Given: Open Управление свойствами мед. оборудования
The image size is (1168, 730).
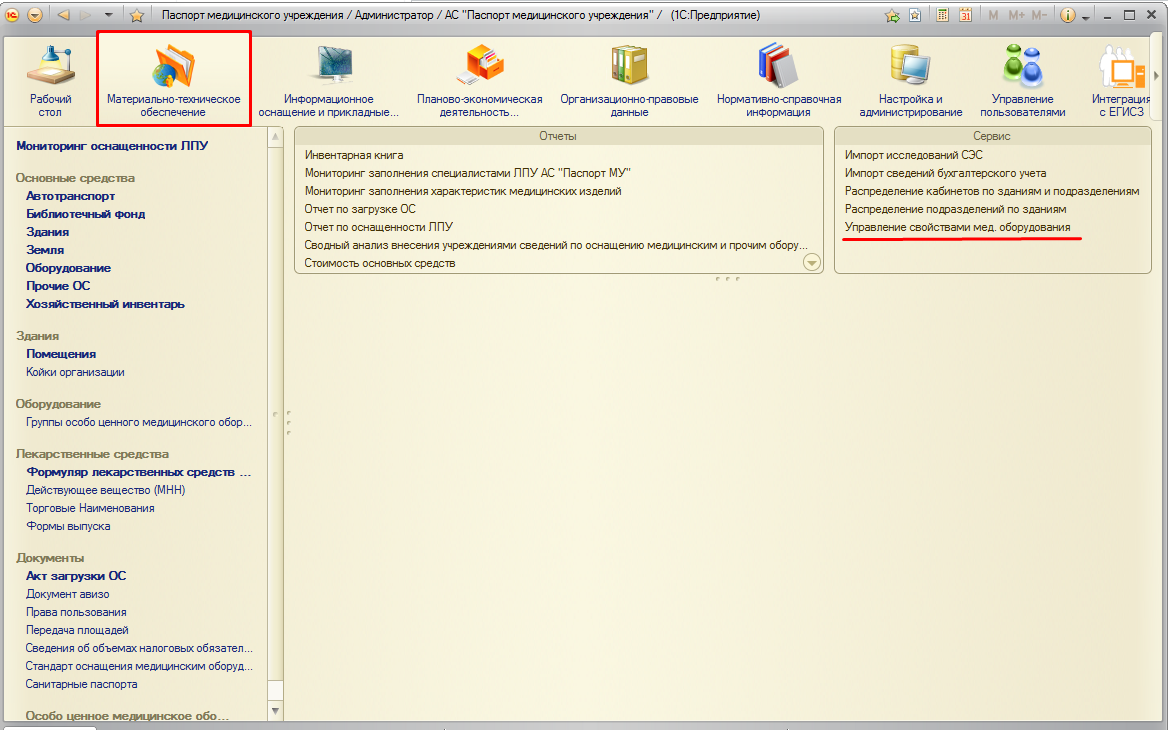Looking at the screenshot, I should (957, 228).
